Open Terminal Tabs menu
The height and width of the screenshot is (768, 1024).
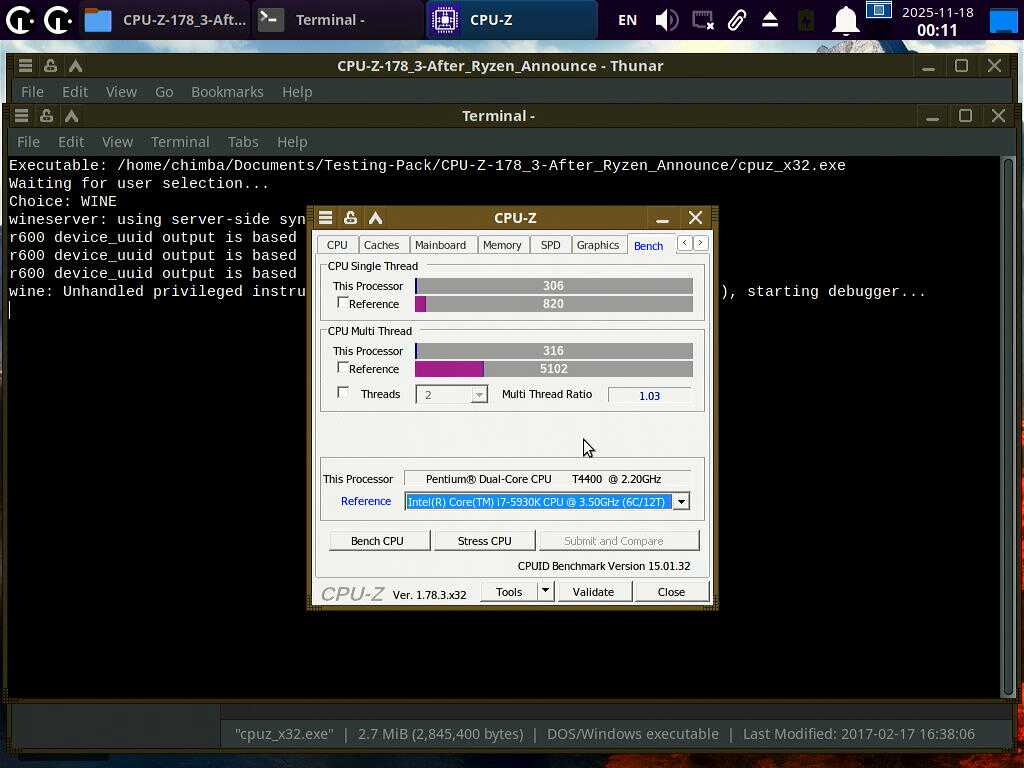243,142
